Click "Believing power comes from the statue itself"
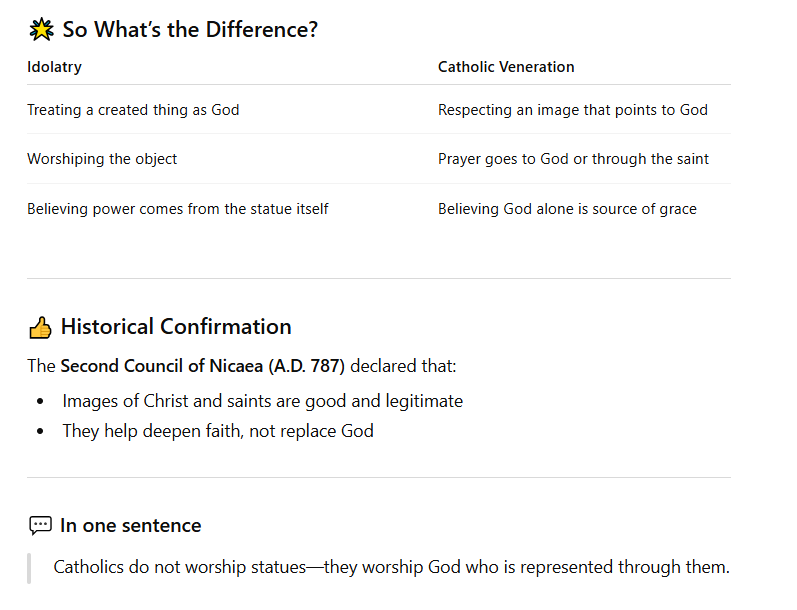Viewport: 797px width, 610px height. (178, 209)
